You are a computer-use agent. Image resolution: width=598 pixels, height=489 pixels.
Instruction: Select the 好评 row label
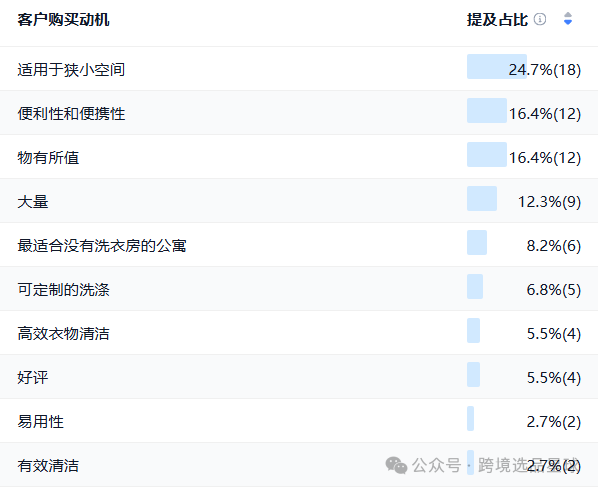tap(33, 378)
